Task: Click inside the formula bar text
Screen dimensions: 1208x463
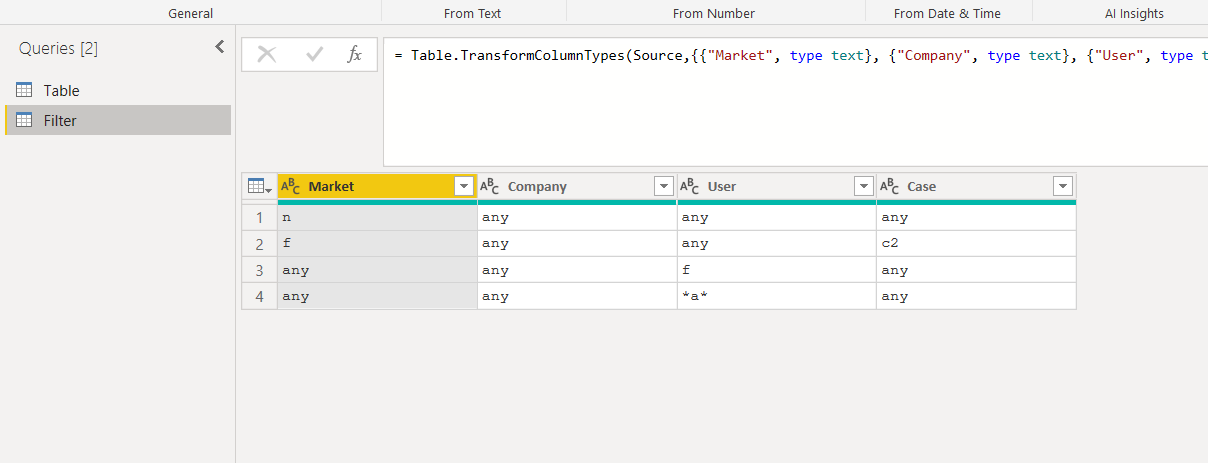Action: point(795,55)
